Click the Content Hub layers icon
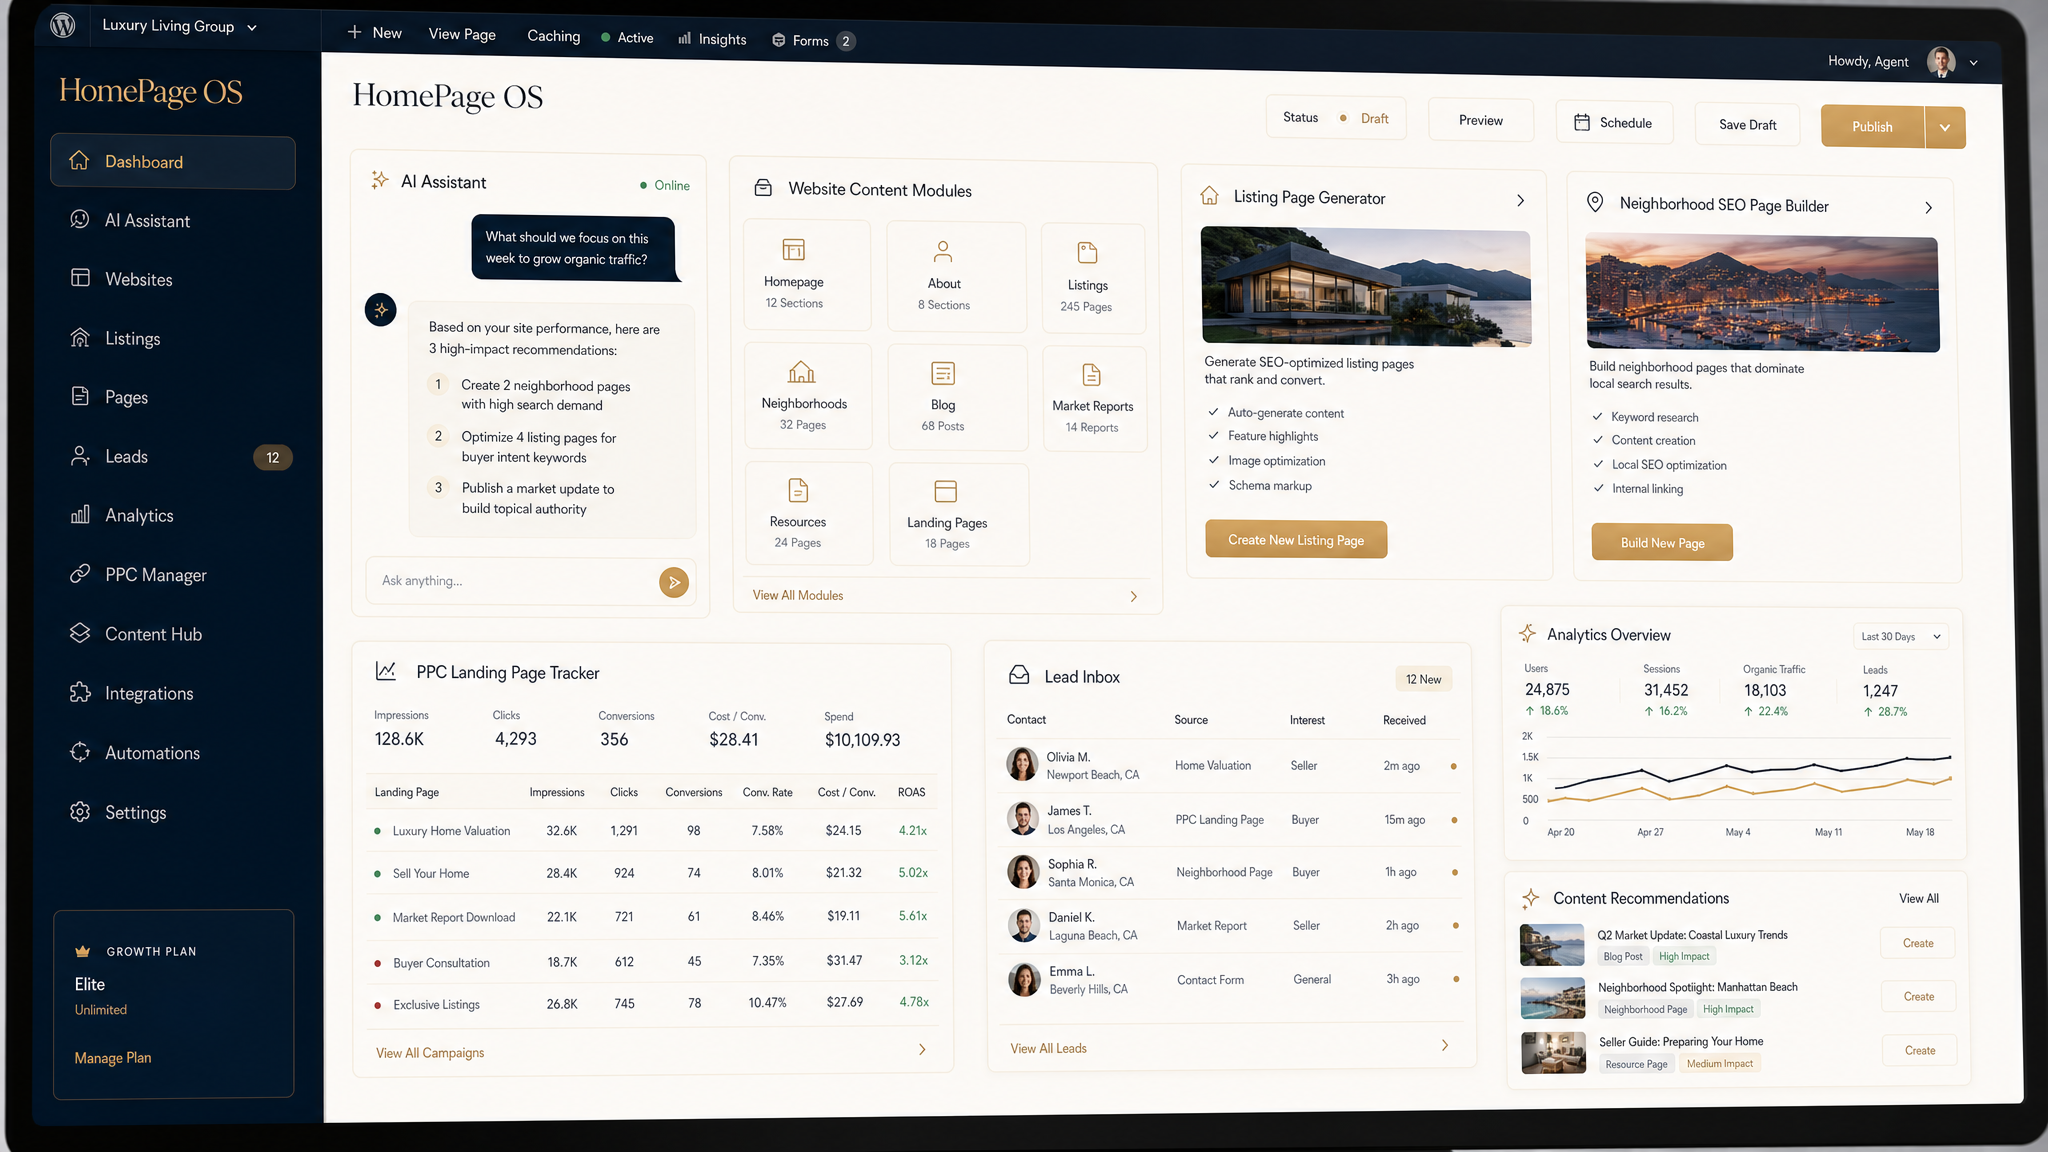The image size is (2048, 1152). click(x=80, y=633)
